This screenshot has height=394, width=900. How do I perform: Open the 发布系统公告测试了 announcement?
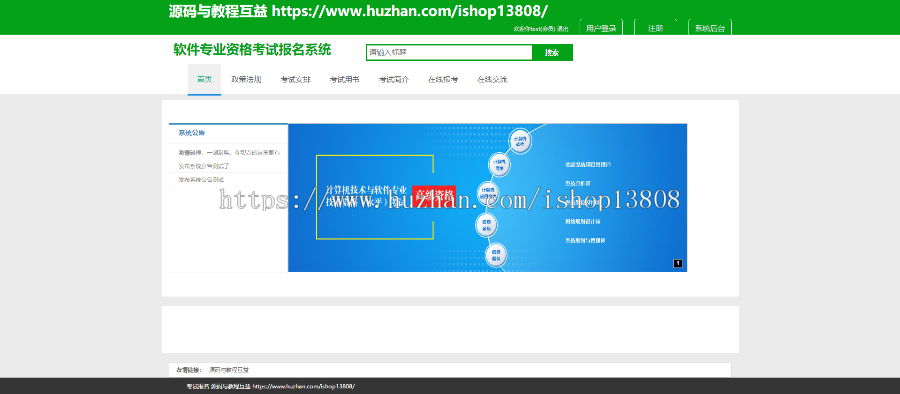click(x=204, y=166)
